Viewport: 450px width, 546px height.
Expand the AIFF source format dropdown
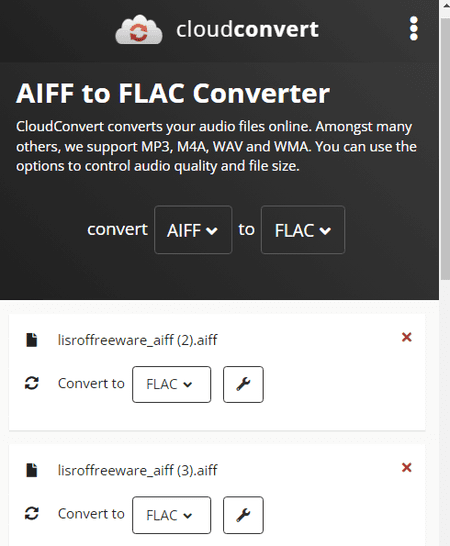click(193, 230)
